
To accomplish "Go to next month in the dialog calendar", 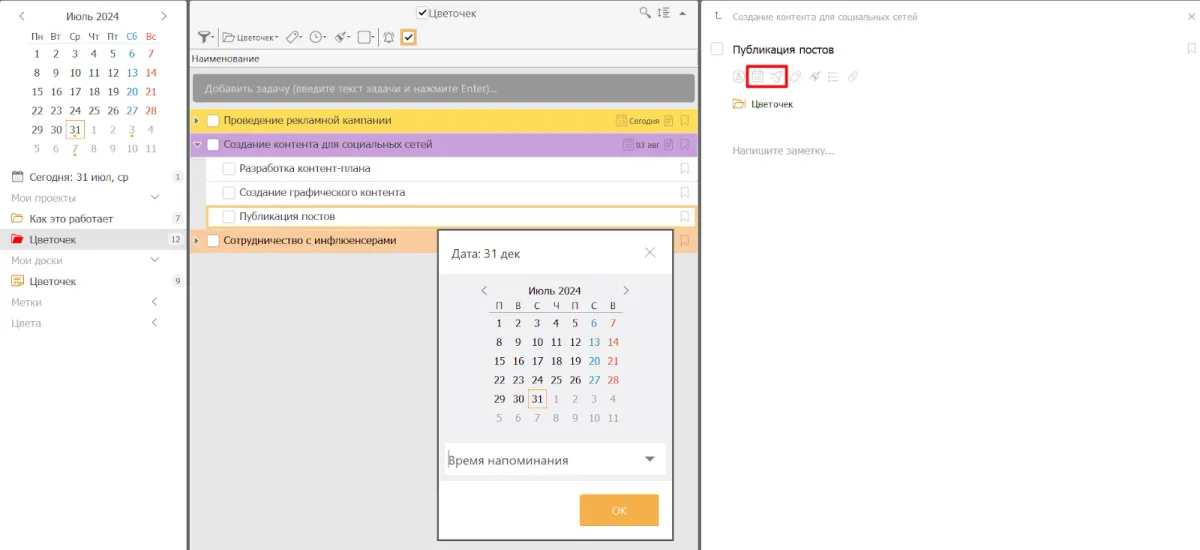I will click(626, 291).
